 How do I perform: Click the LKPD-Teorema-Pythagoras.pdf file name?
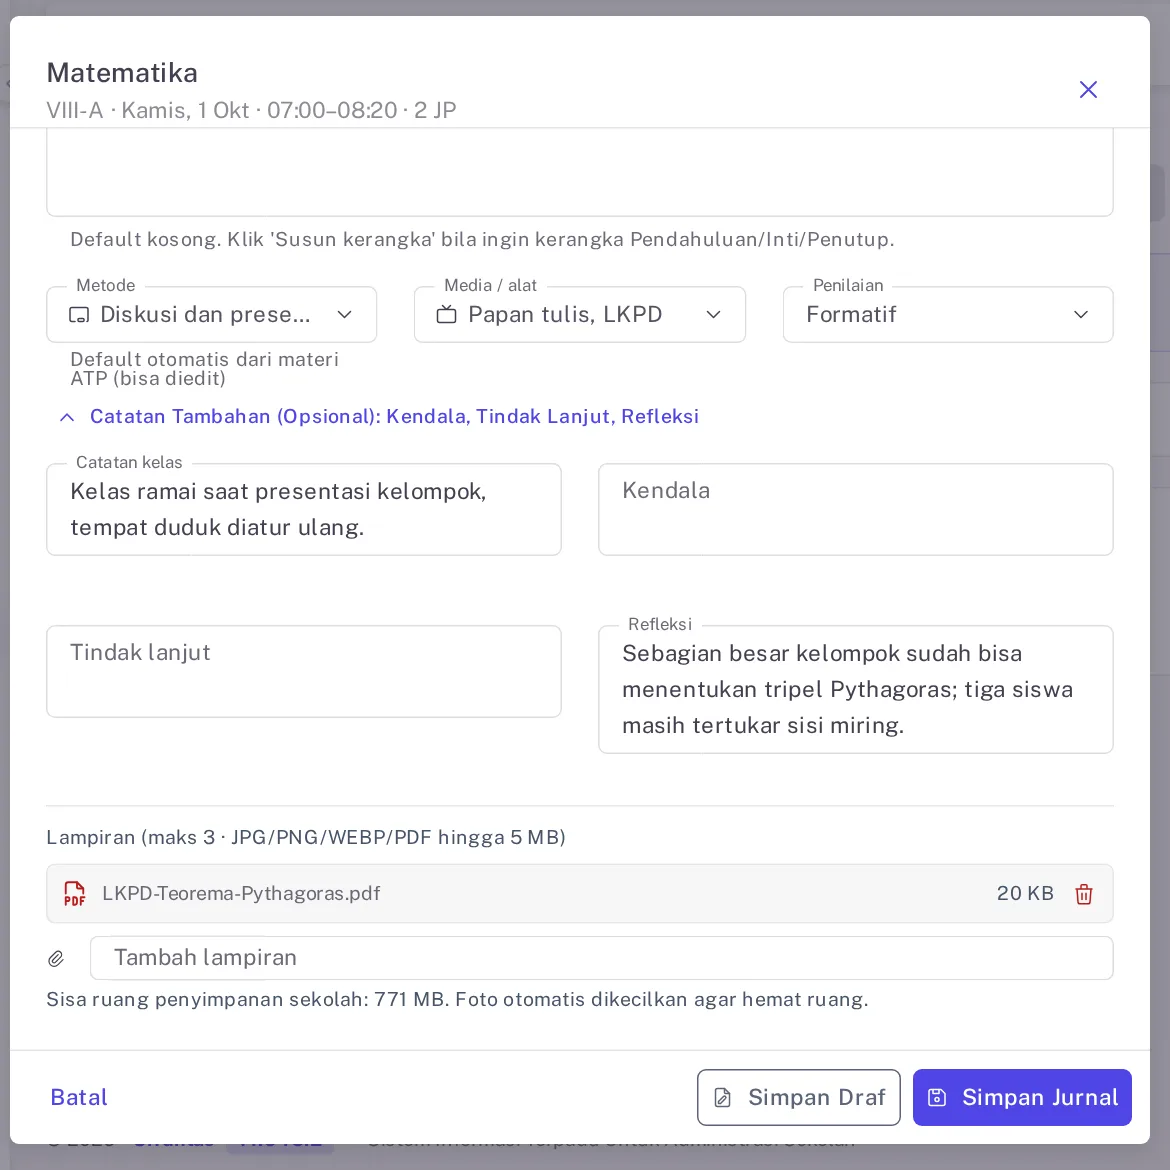pyautogui.click(x=241, y=894)
